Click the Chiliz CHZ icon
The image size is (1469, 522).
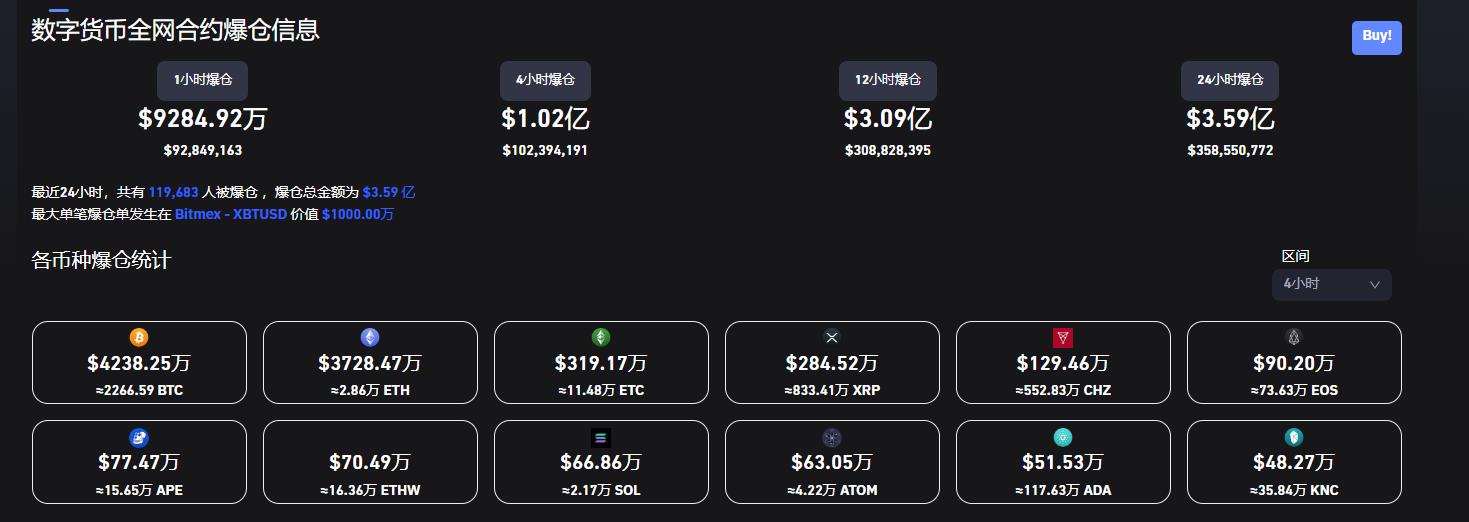1063,337
